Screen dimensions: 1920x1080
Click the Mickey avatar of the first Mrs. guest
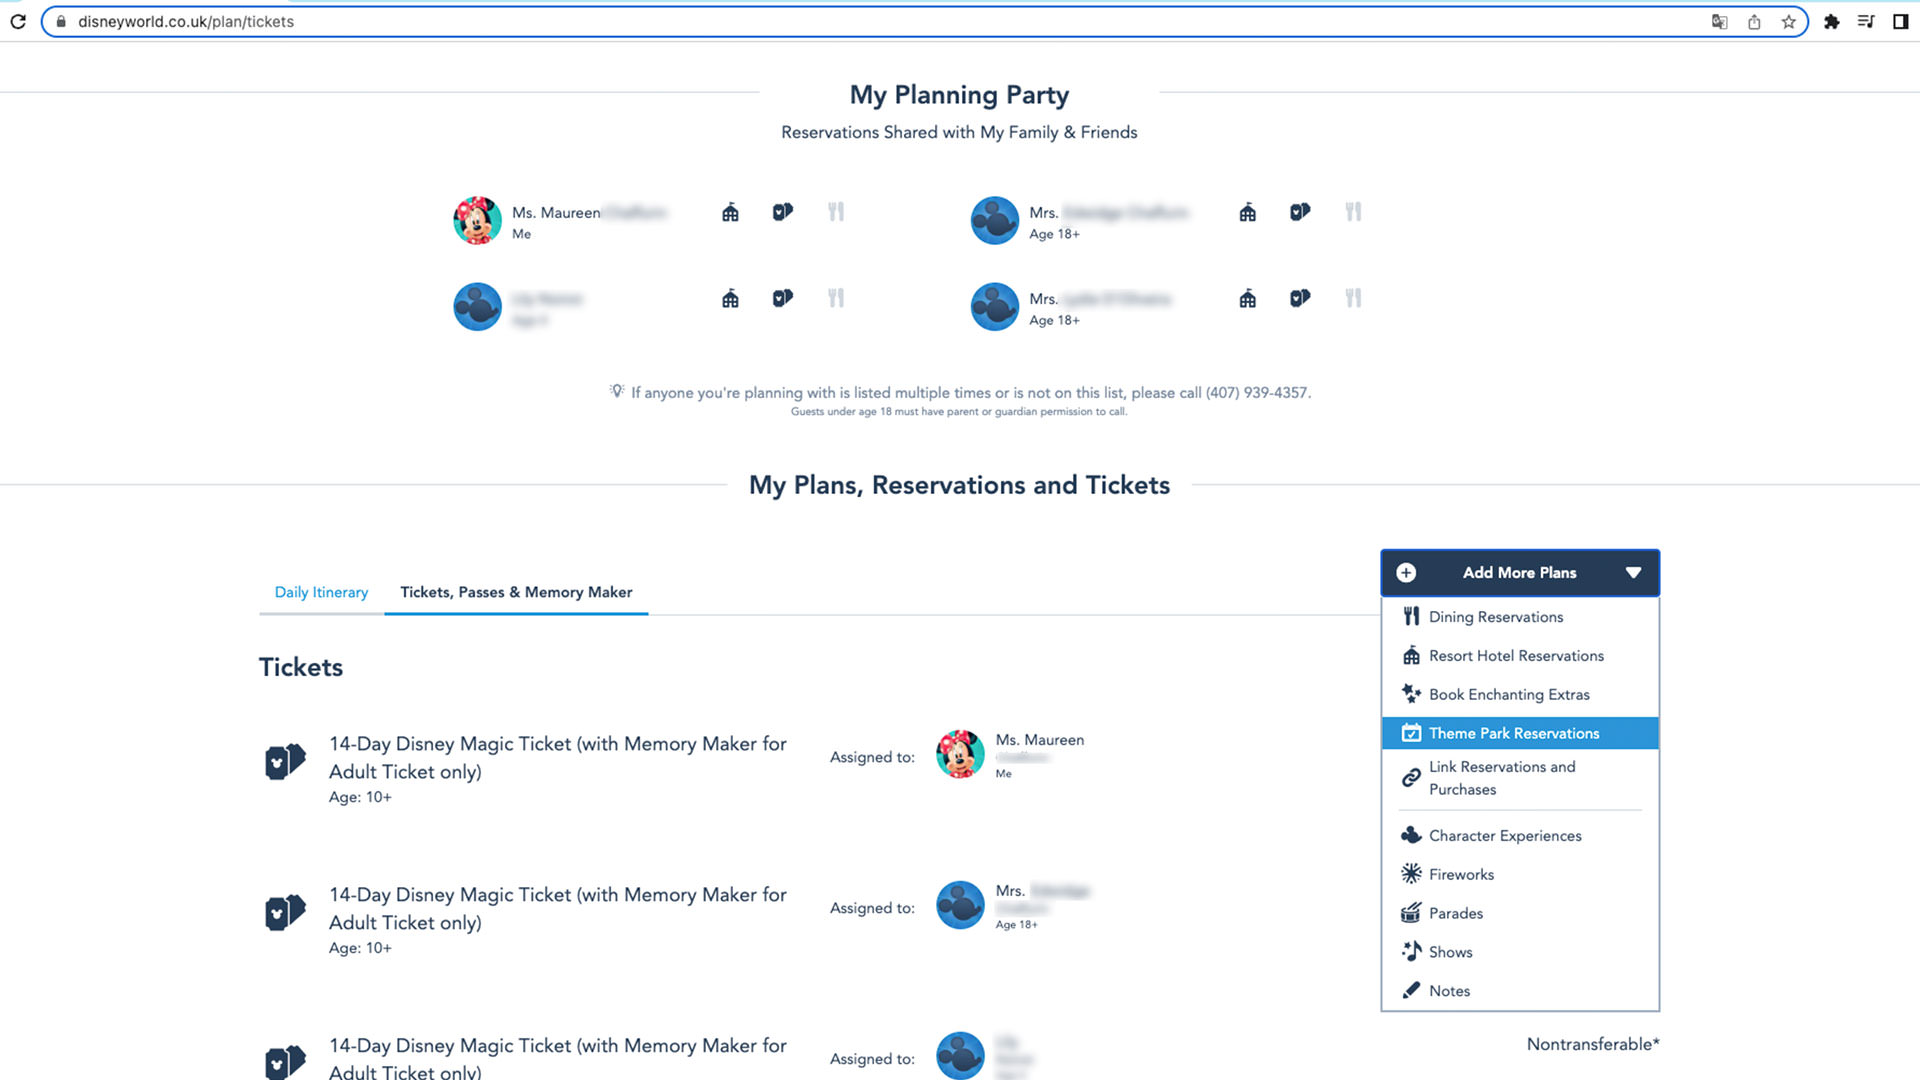994,220
